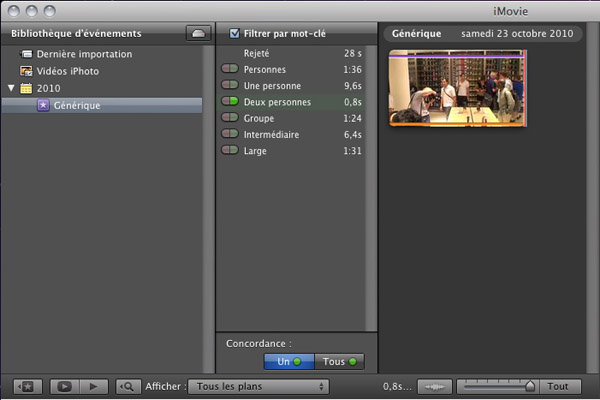Click the 1:31 duration value
Screen dimensions: 600x400
pos(352,151)
